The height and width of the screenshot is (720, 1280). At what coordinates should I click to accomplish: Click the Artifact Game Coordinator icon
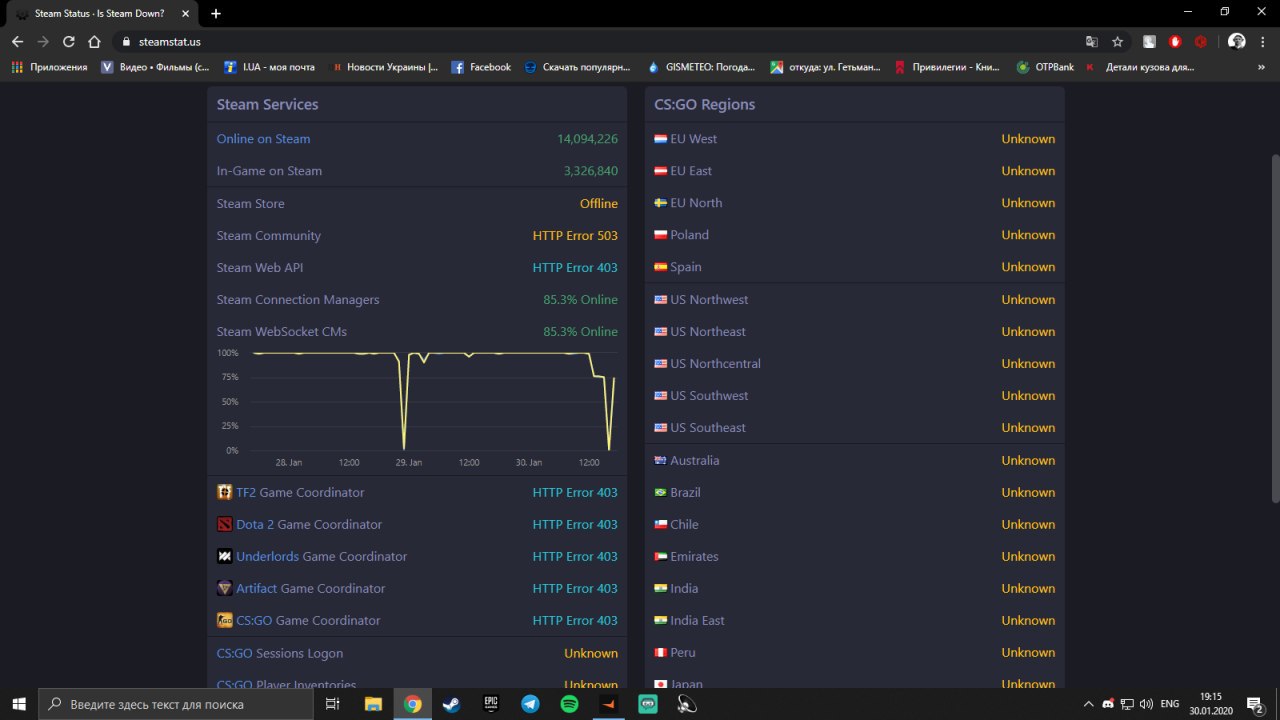[225, 588]
